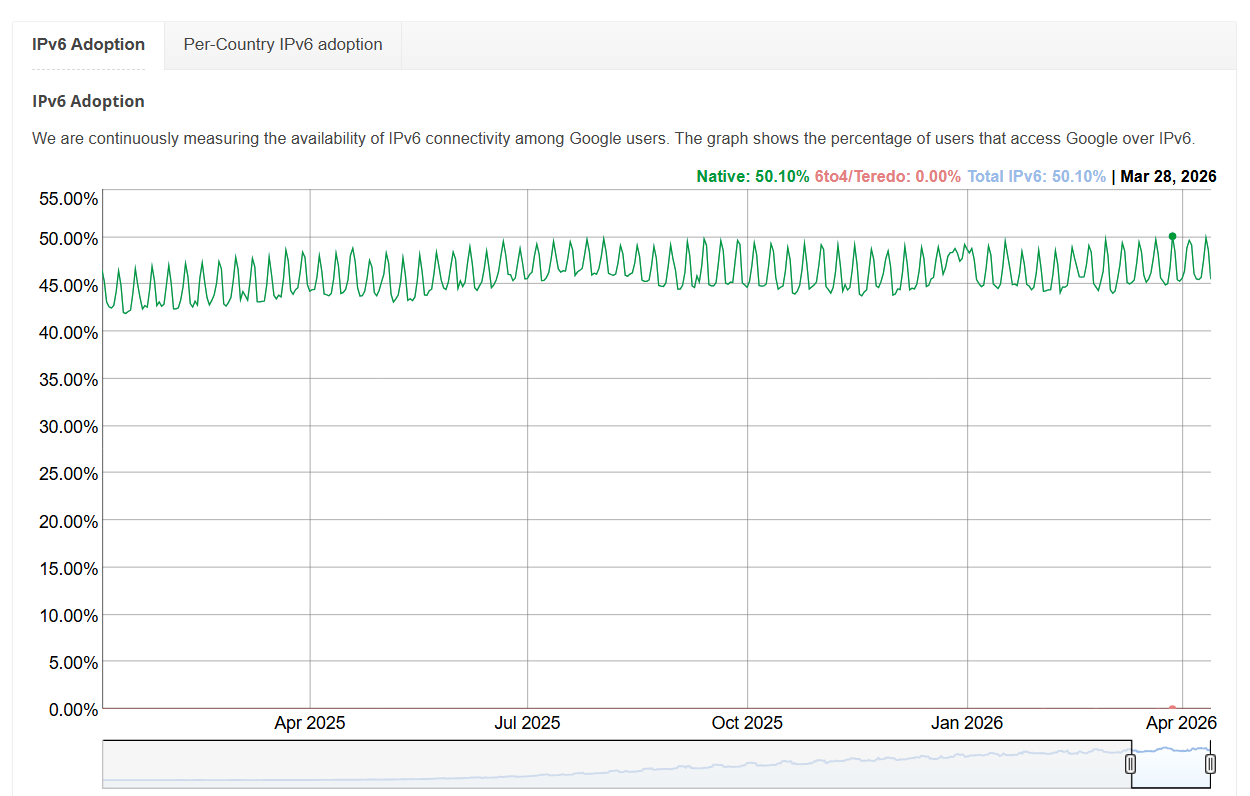Viewport: 1250px width, 796px height.
Task: Click the Jan 2026 x-axis label
Action: point(967,723)
